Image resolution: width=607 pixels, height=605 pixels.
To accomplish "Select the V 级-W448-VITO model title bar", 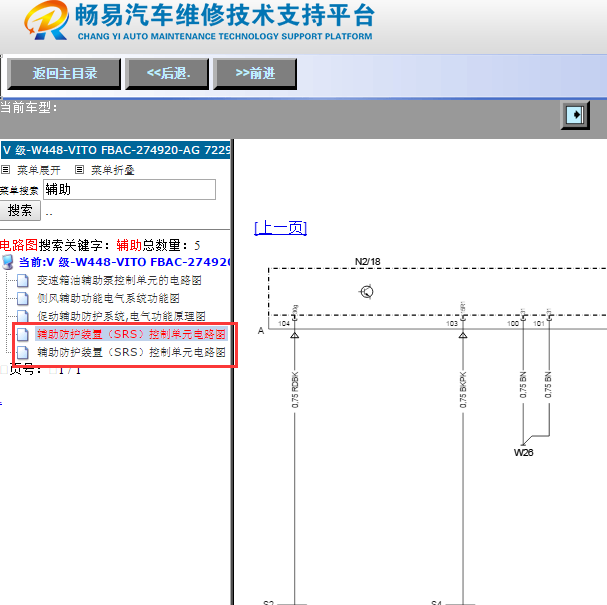I will (x=115, y=150).
